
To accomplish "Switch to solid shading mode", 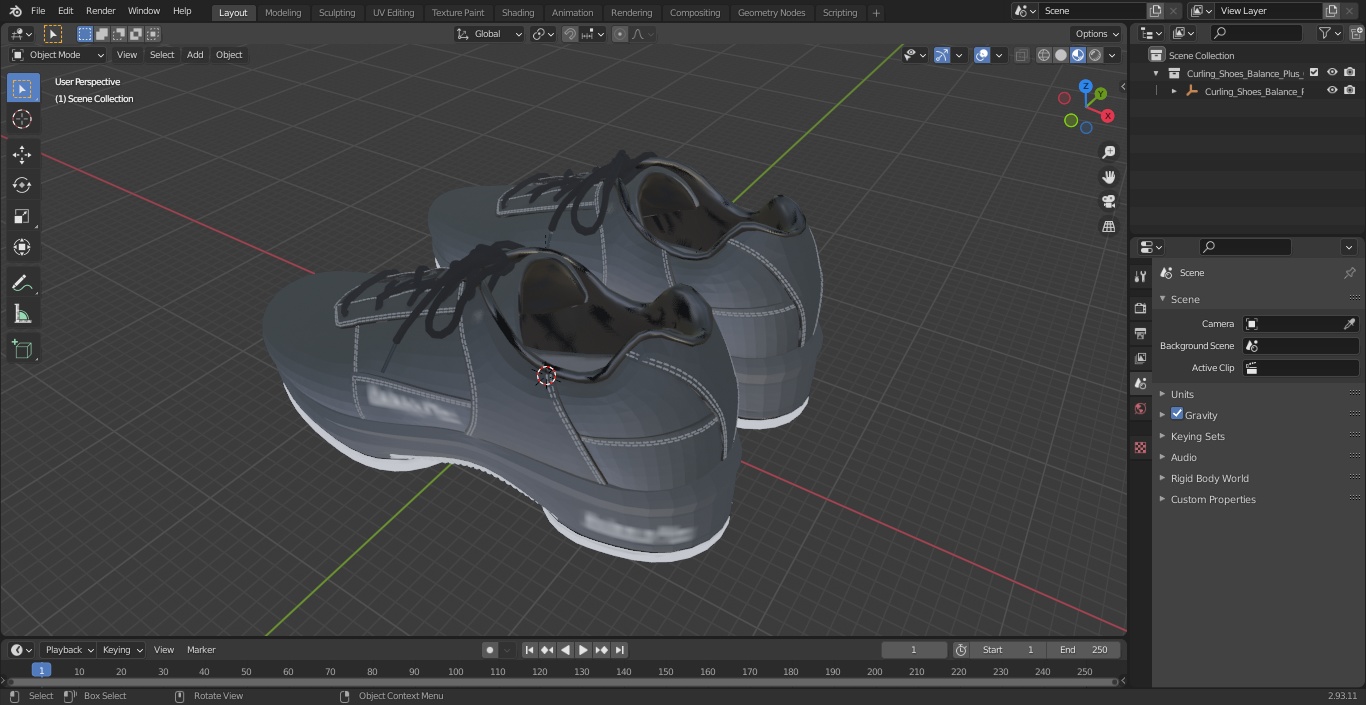I will 1061,55.
